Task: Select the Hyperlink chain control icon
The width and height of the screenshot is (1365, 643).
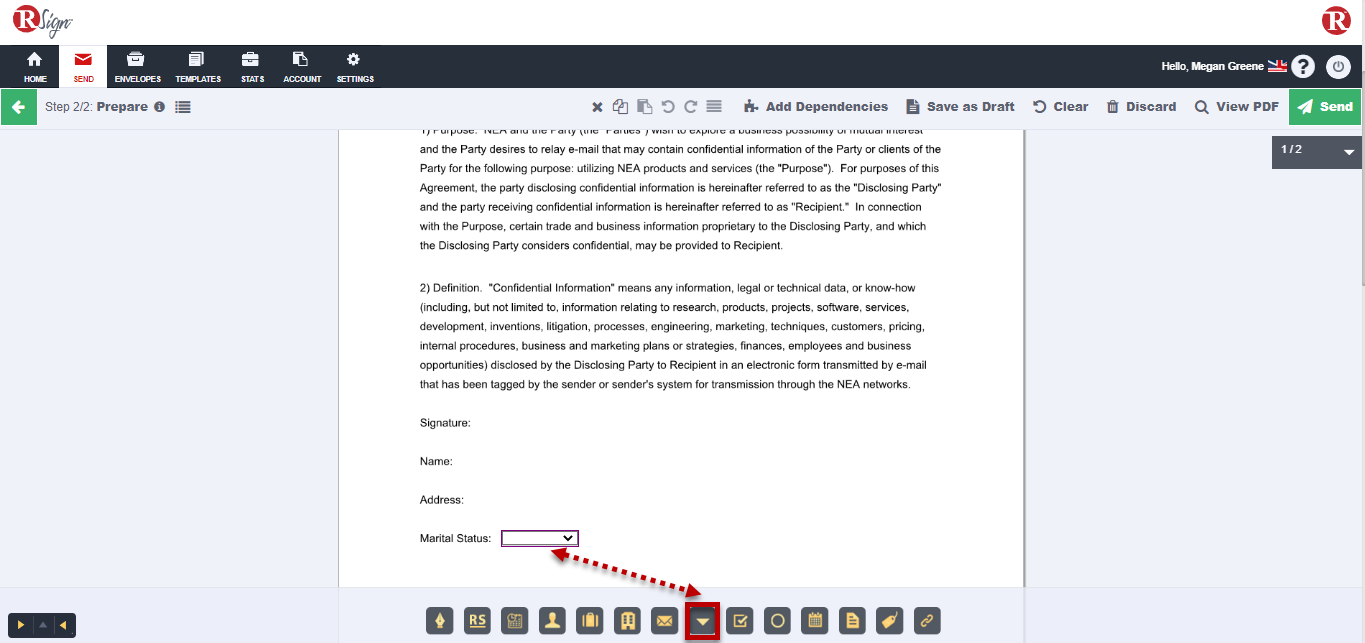Action: 927,621
